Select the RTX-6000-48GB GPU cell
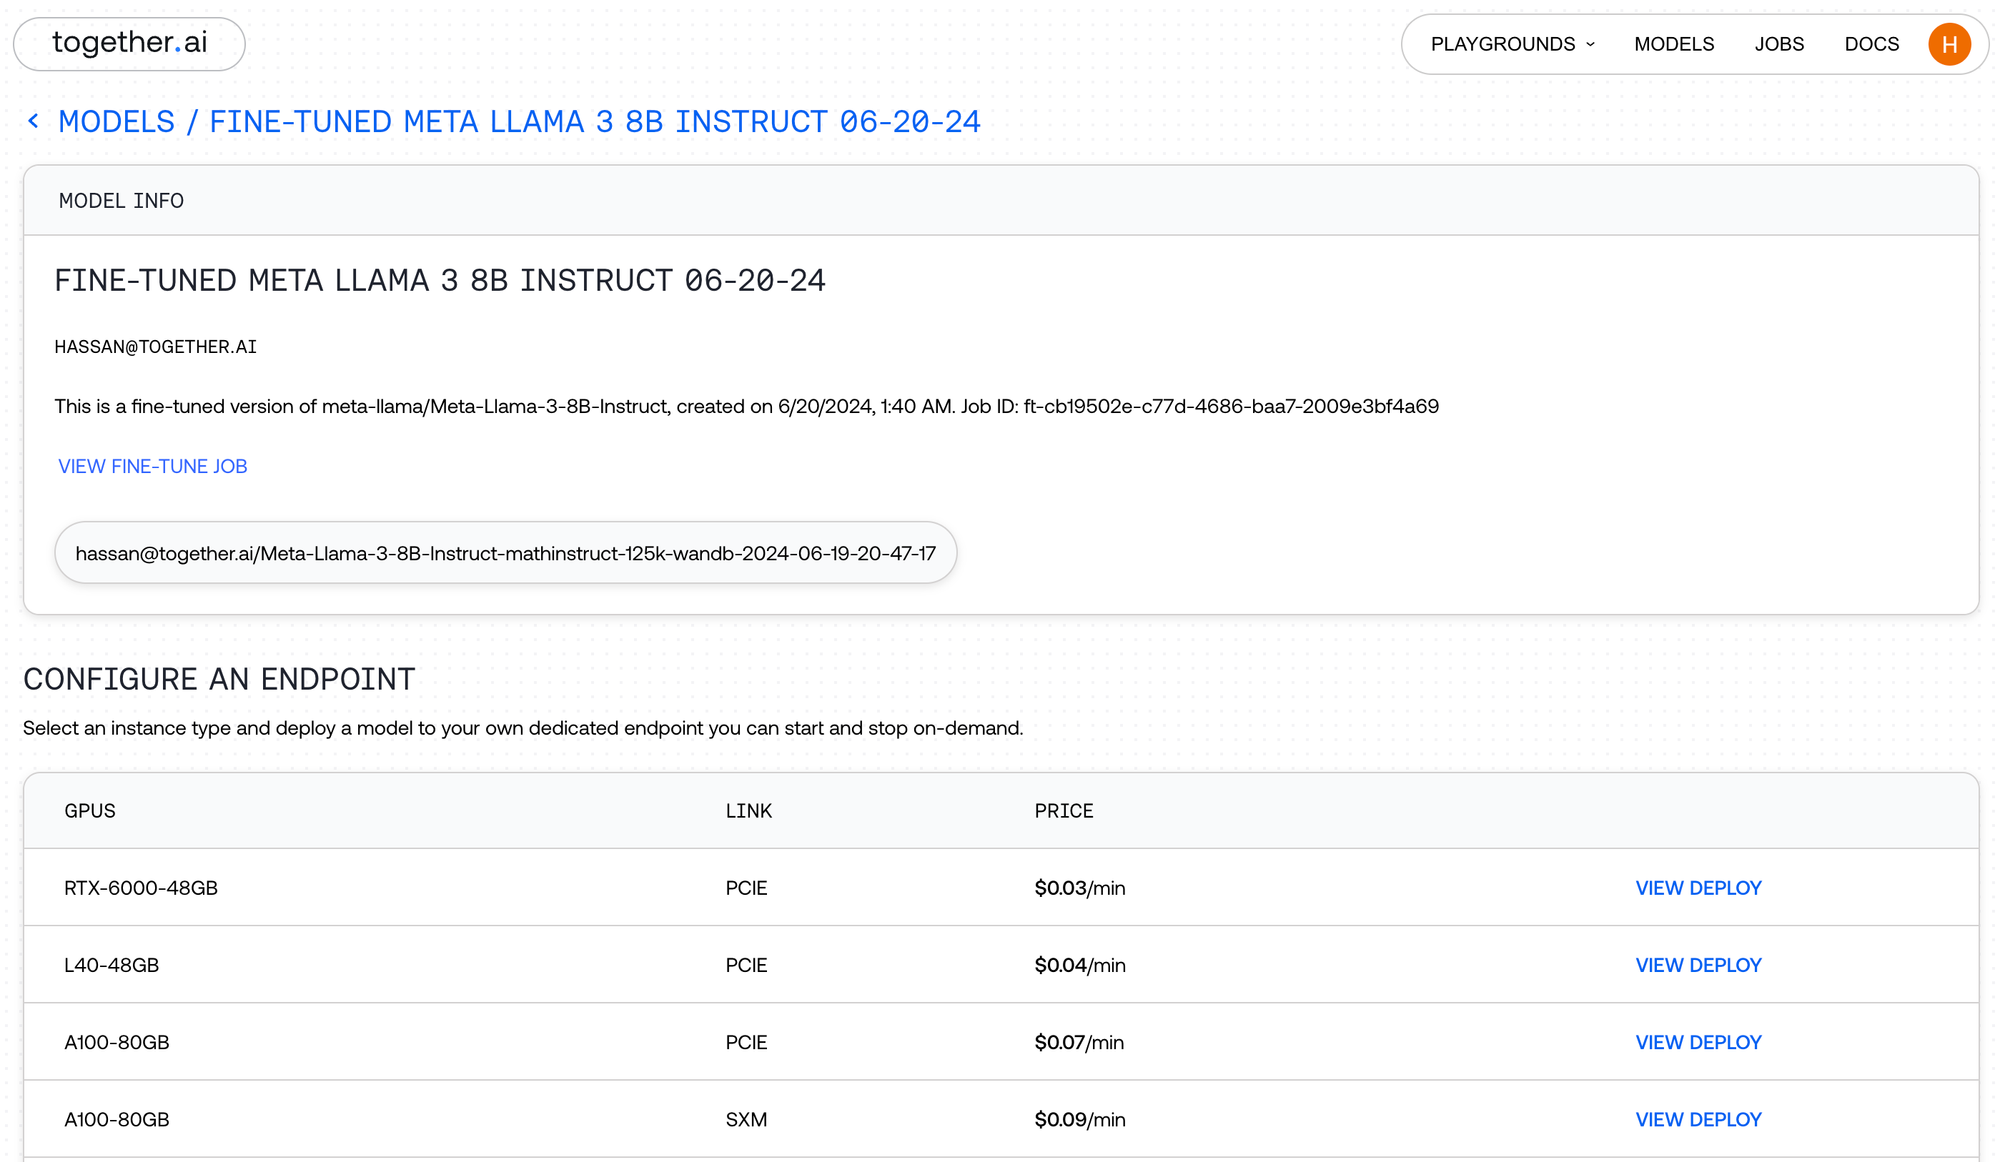 [141, 888]
